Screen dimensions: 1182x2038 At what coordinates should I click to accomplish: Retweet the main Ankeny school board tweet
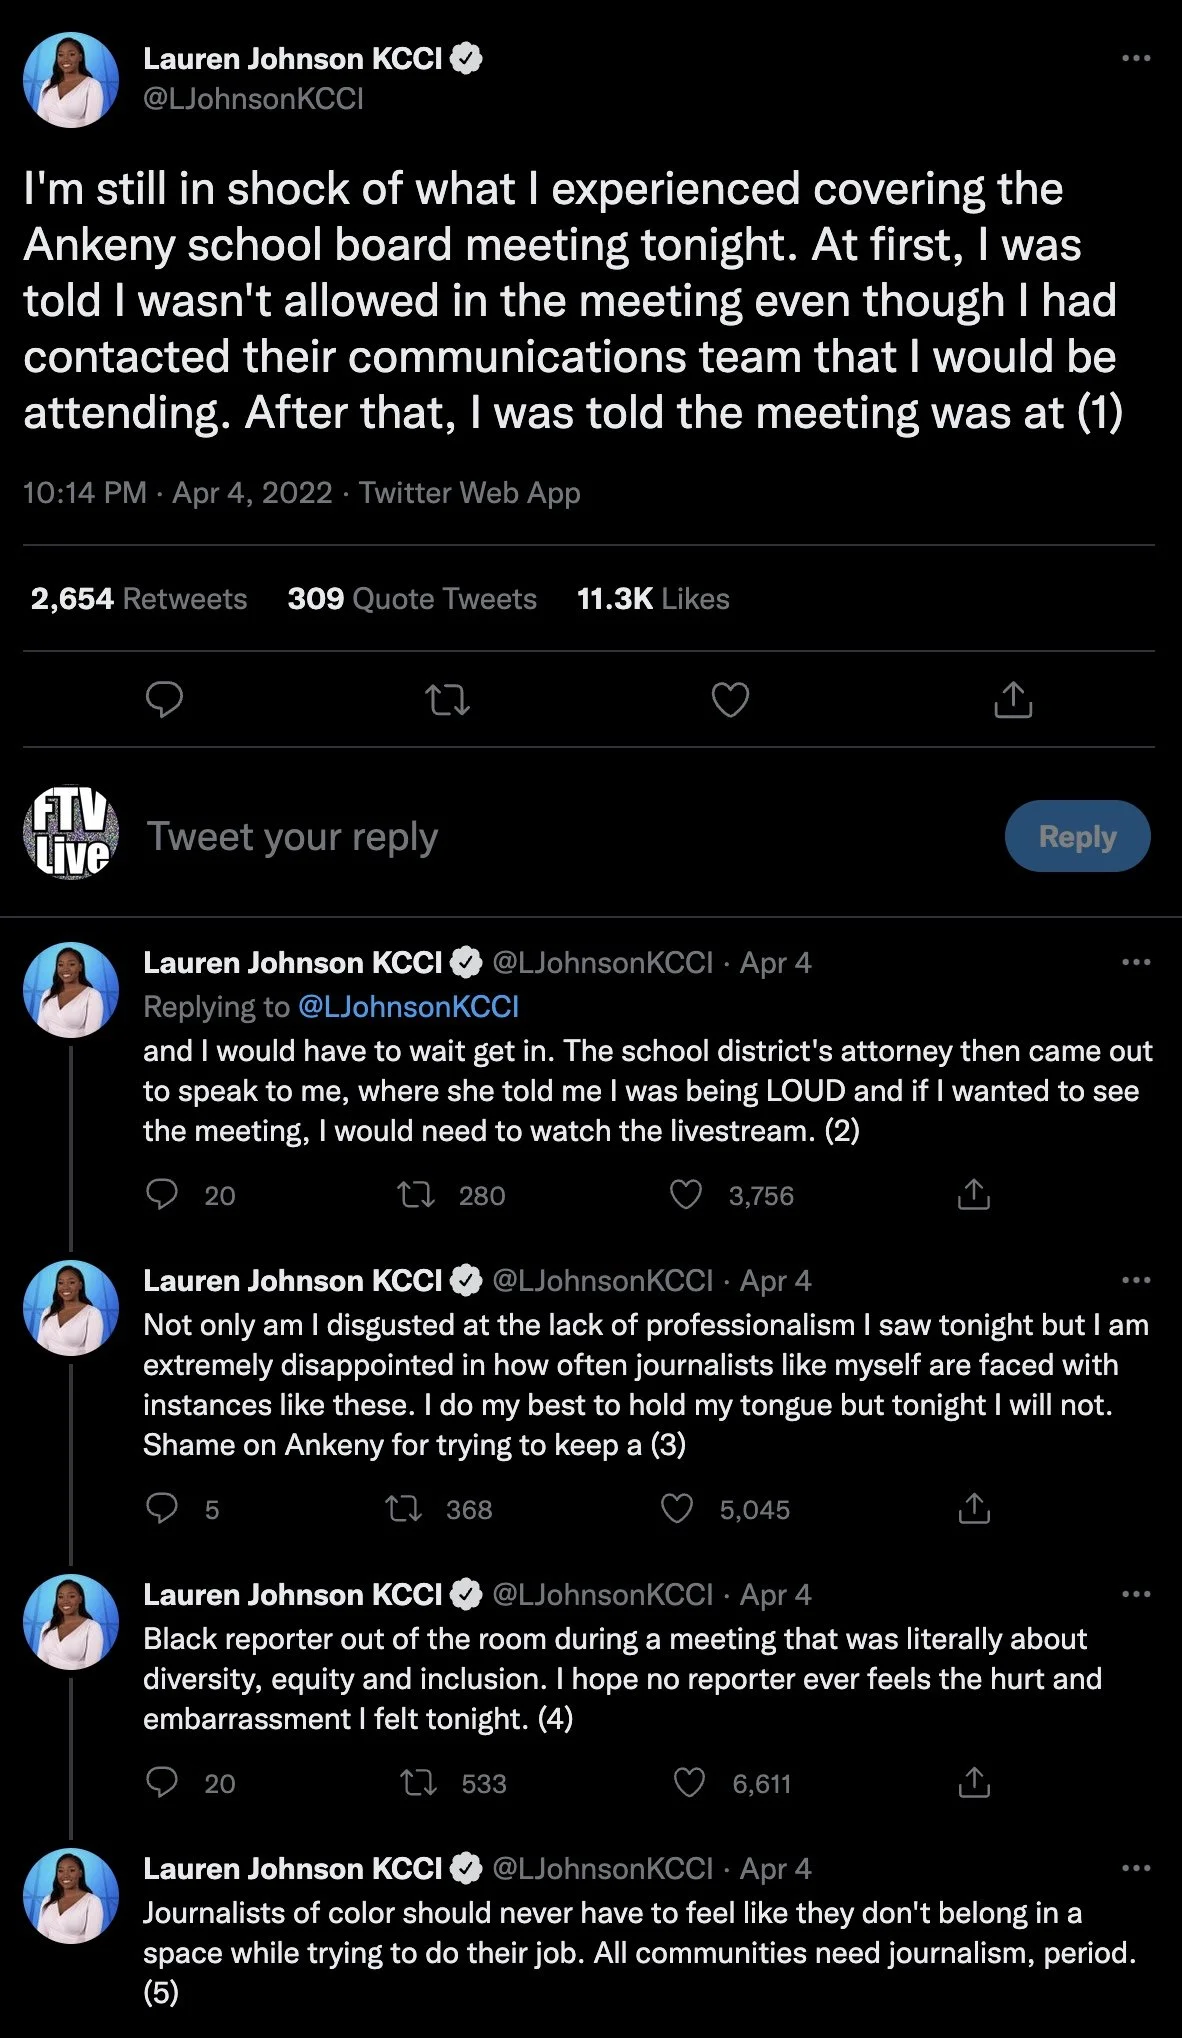click(x=447, y=700)
